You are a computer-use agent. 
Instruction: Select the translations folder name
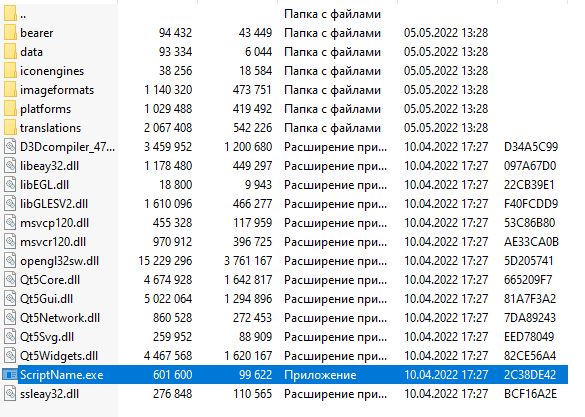50,128
